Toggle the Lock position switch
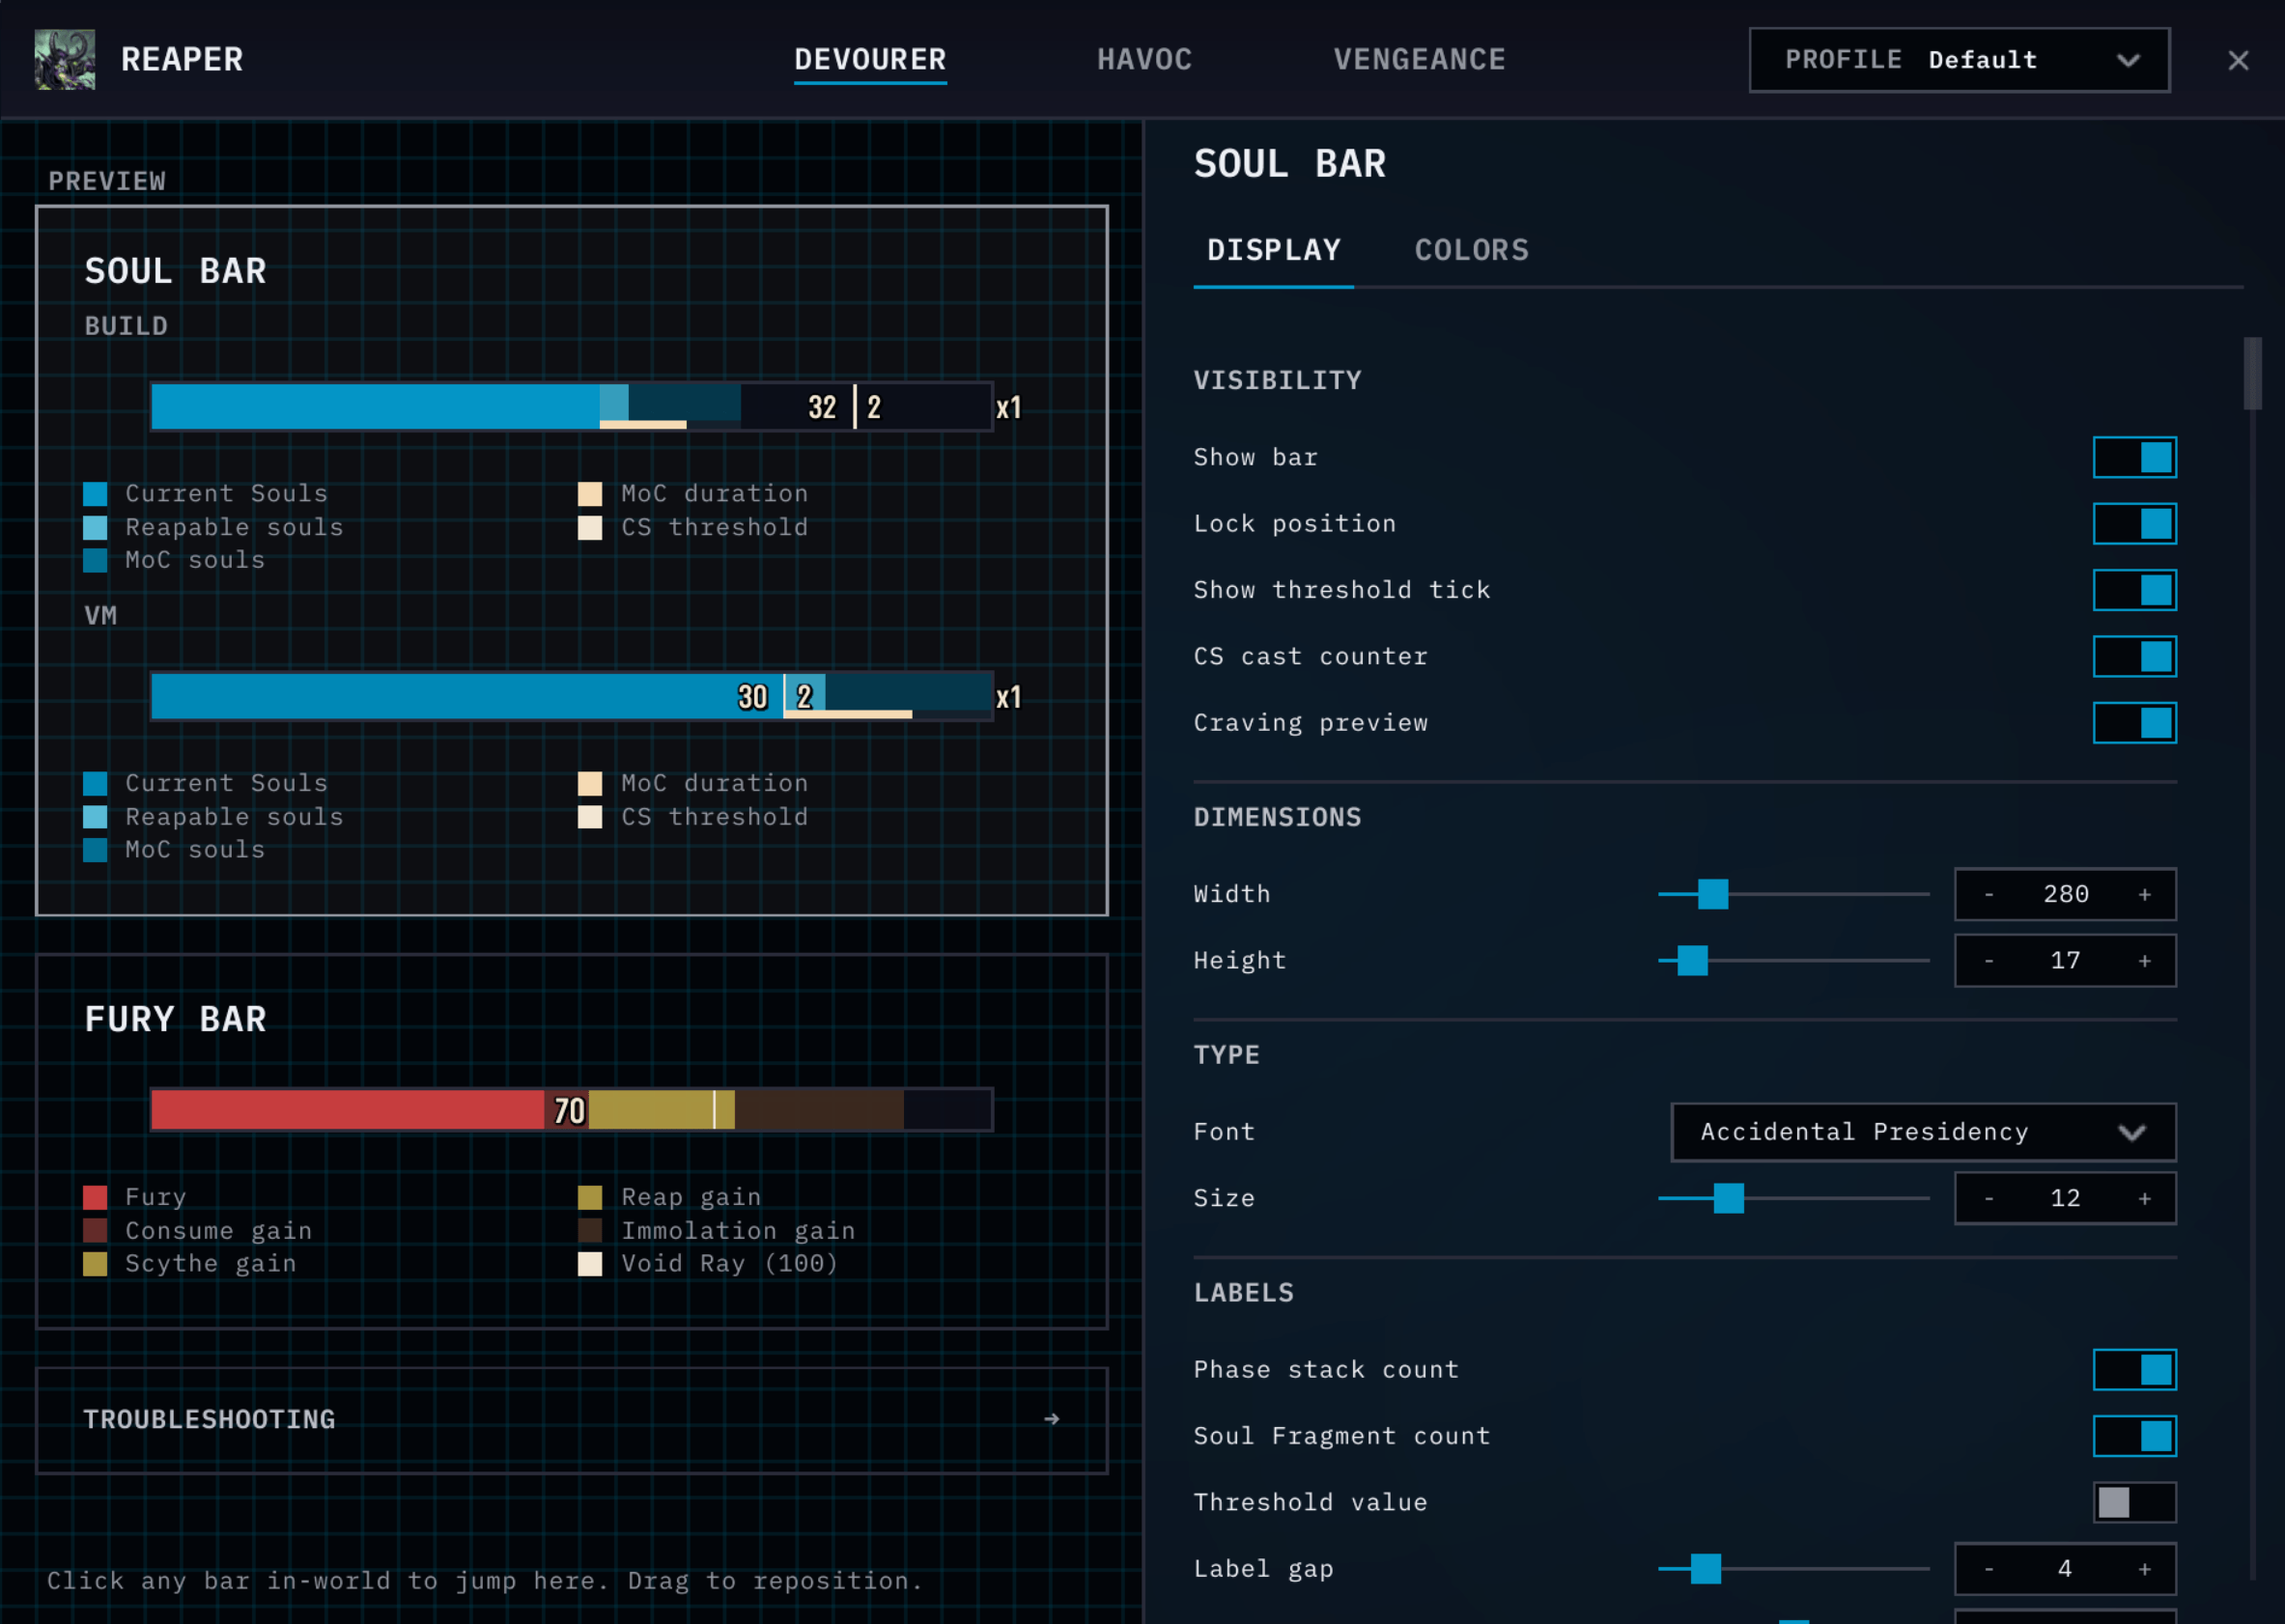The width and height of the screenshot is (2285, 1624). pyautogui.click(x=2134, y=523)
